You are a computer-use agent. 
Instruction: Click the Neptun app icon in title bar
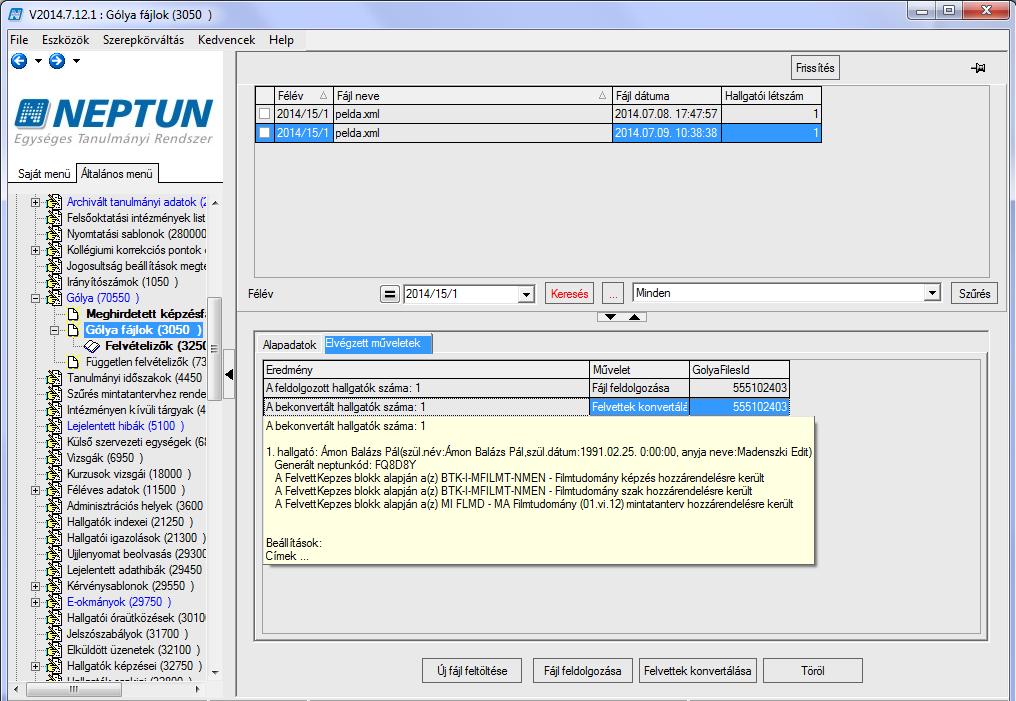pos(15,13)
